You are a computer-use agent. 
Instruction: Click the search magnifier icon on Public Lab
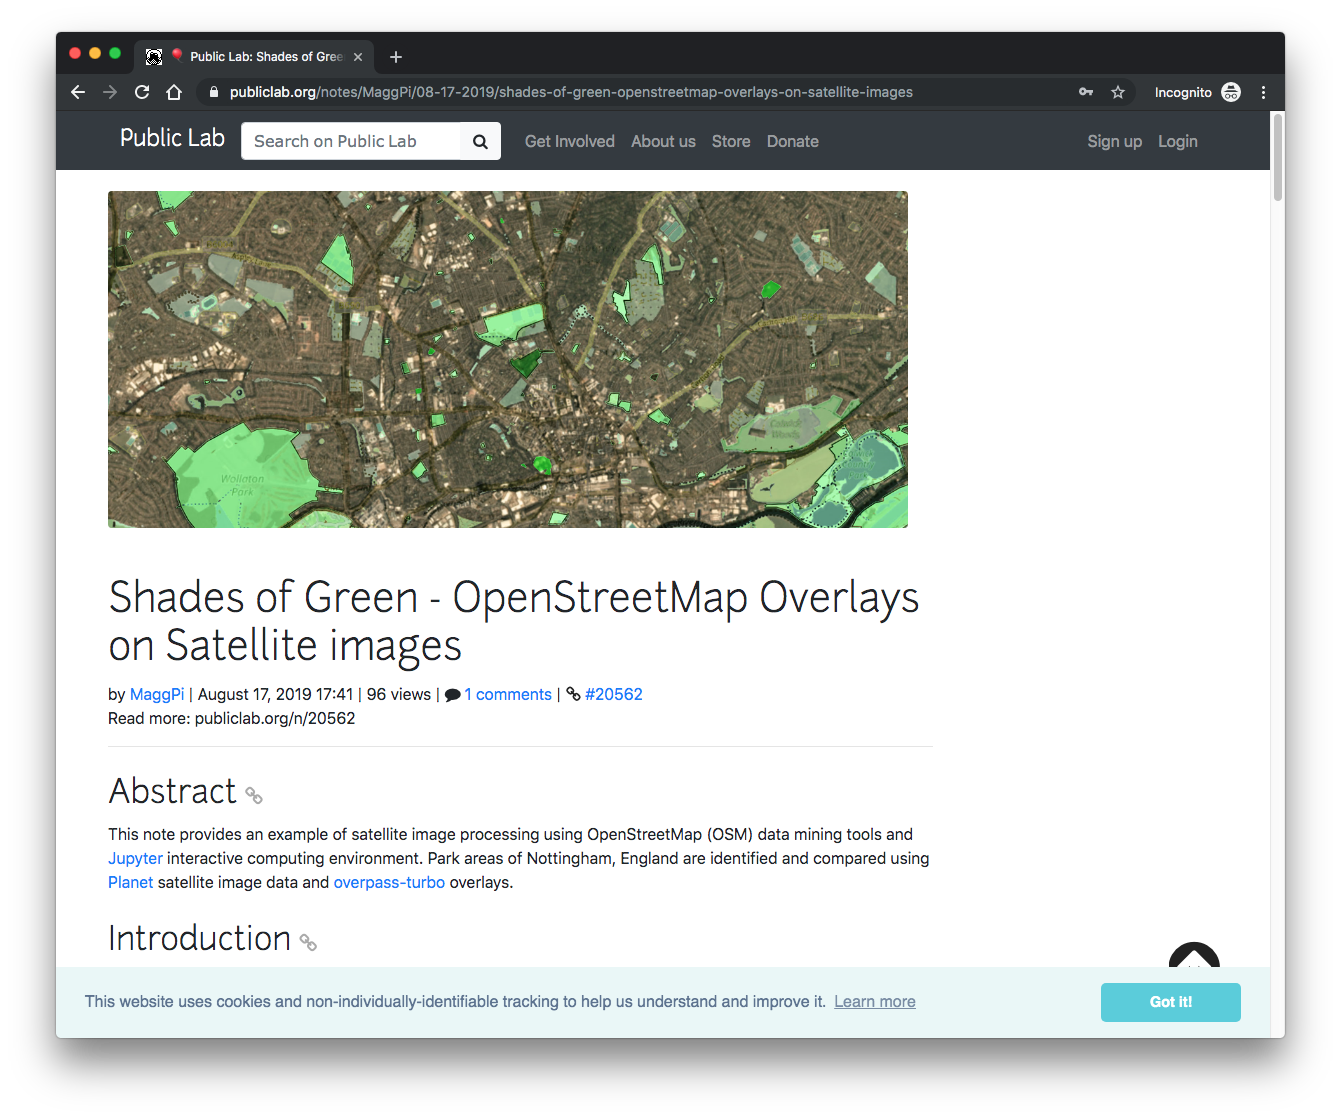pos(480,141)
